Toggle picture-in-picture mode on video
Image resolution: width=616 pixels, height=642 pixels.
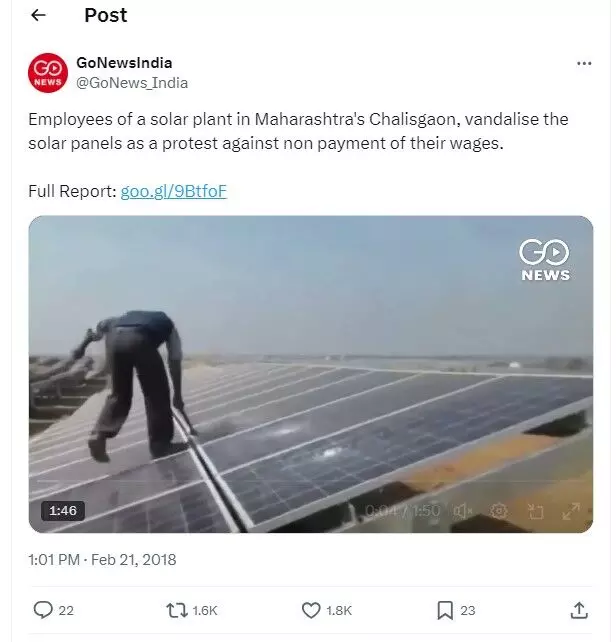(x=535, y=511)
